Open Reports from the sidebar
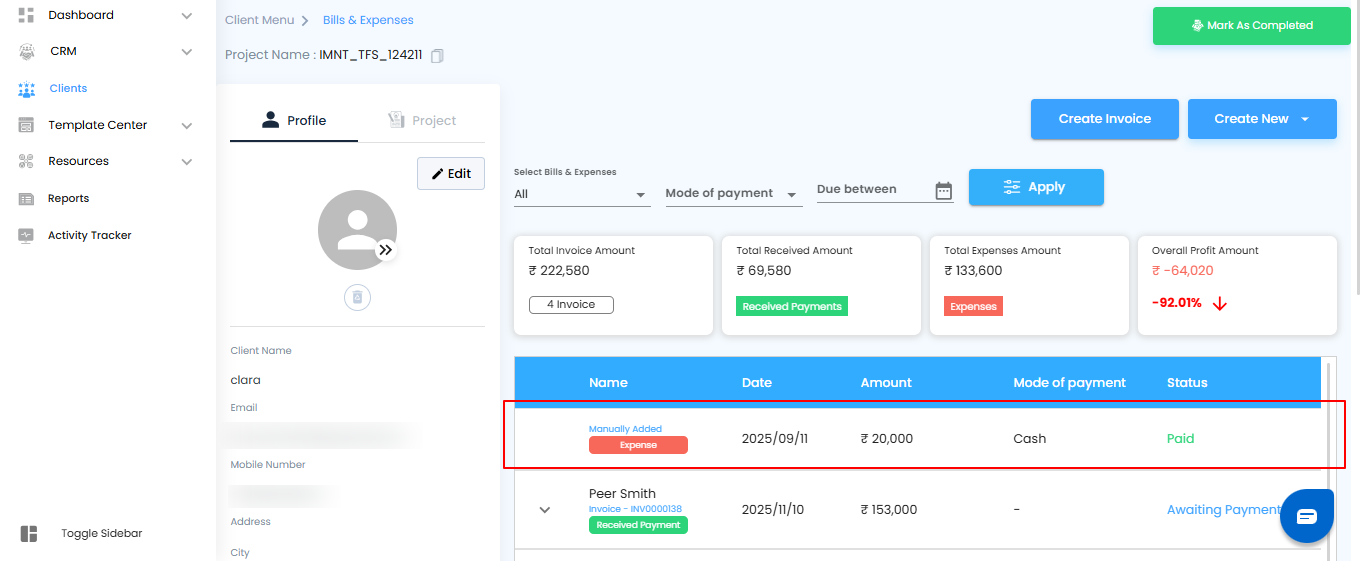This screenshot has width=1365, height=561. pos(68,198)
